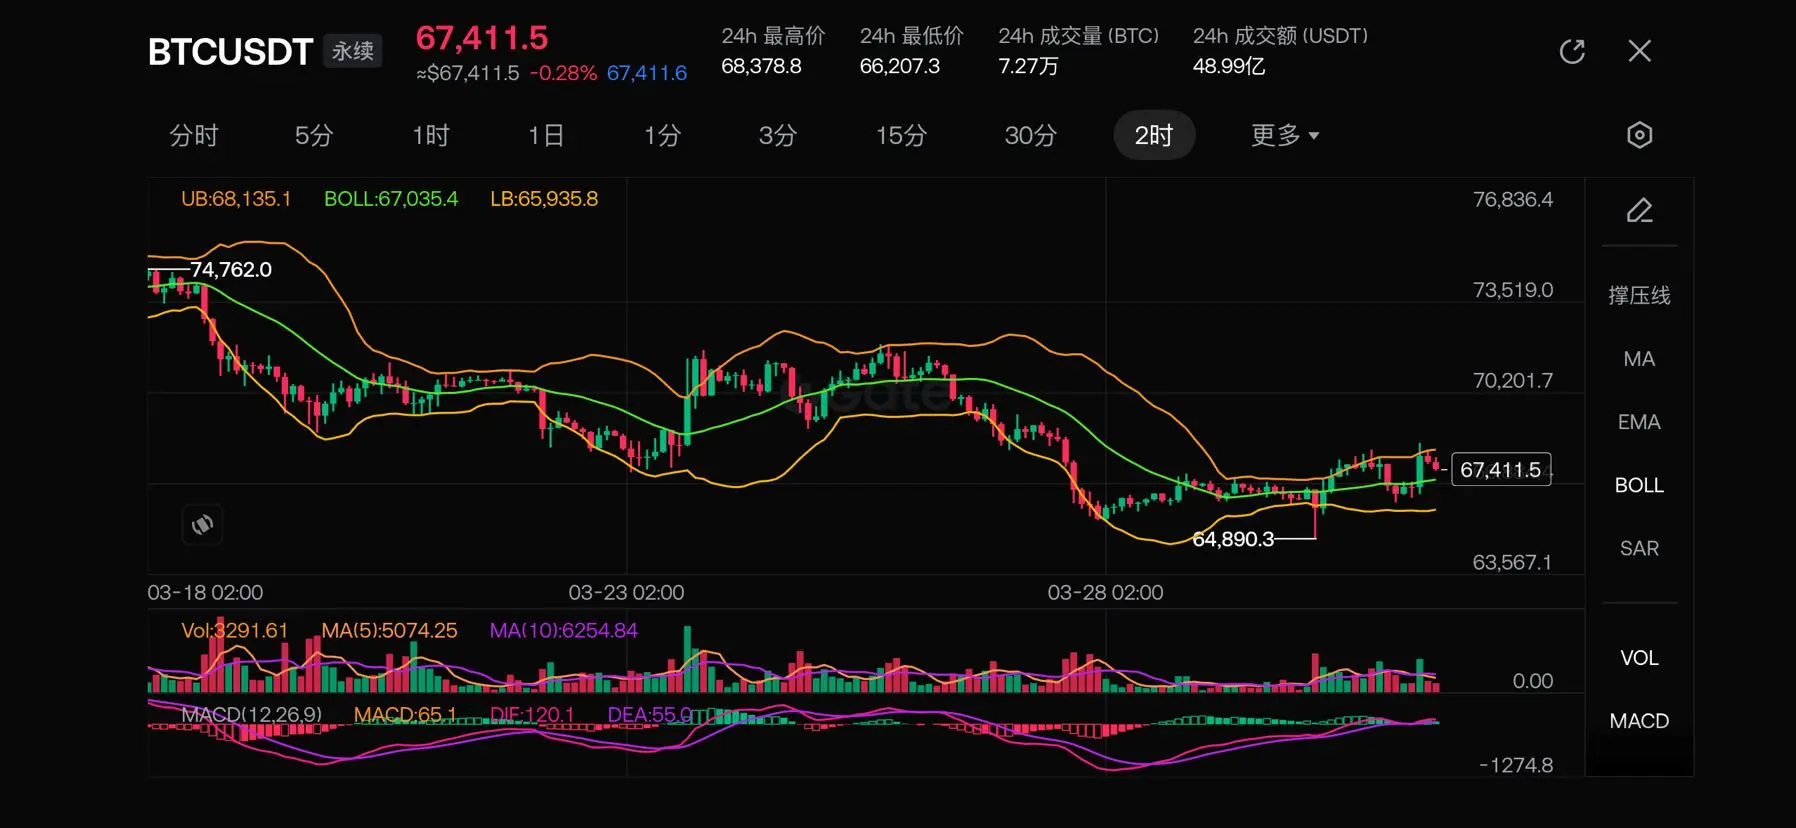Toggle the 撑压线 support-resistance indicator

click(1639, 295)
